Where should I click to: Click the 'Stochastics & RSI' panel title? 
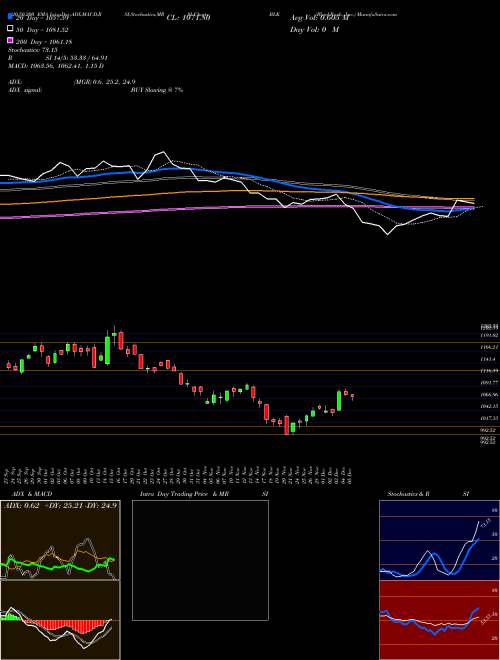tap(428, 494)
